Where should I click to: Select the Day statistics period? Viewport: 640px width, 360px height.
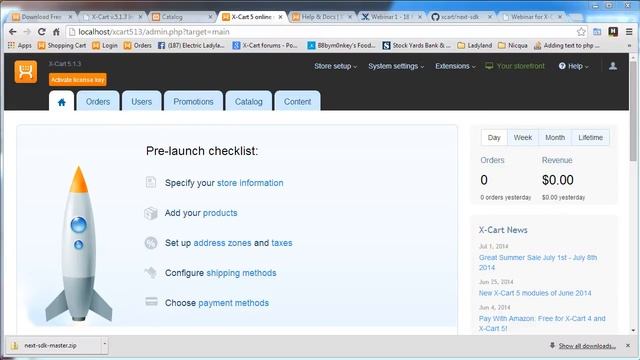(494, 138)
